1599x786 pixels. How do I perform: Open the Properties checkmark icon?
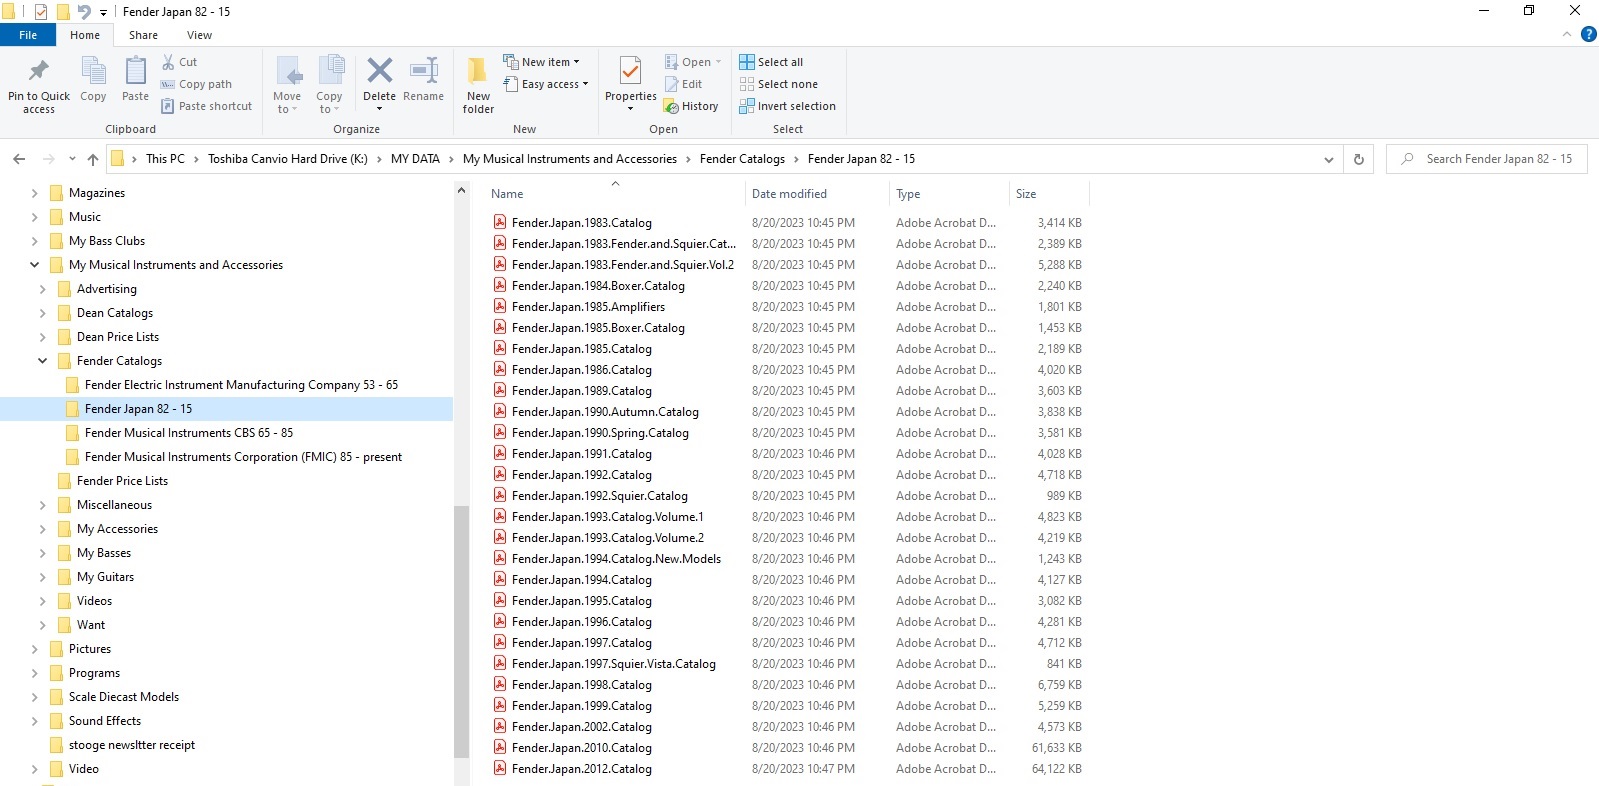[631, 71]
